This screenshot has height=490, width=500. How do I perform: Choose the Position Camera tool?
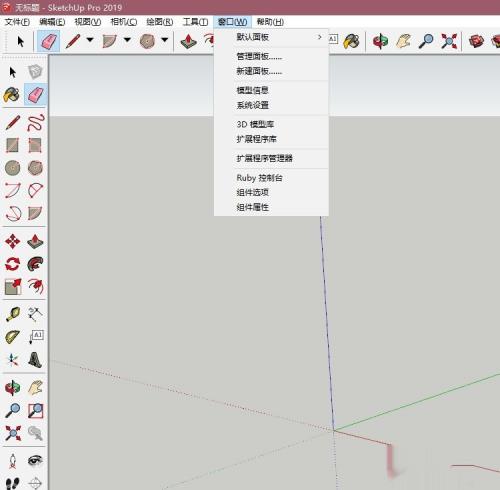click(x=13, y=461)
